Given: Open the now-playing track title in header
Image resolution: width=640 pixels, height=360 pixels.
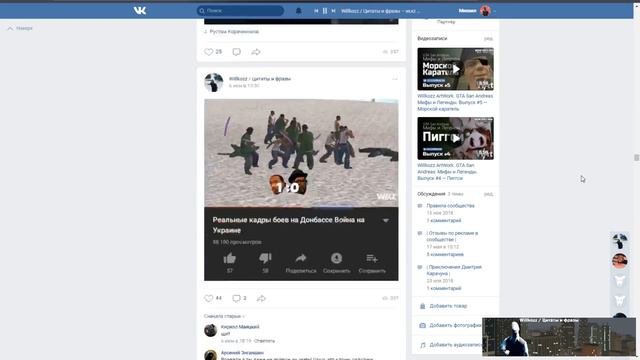Looking at the screenshot, I should click(x=380, y=11).
